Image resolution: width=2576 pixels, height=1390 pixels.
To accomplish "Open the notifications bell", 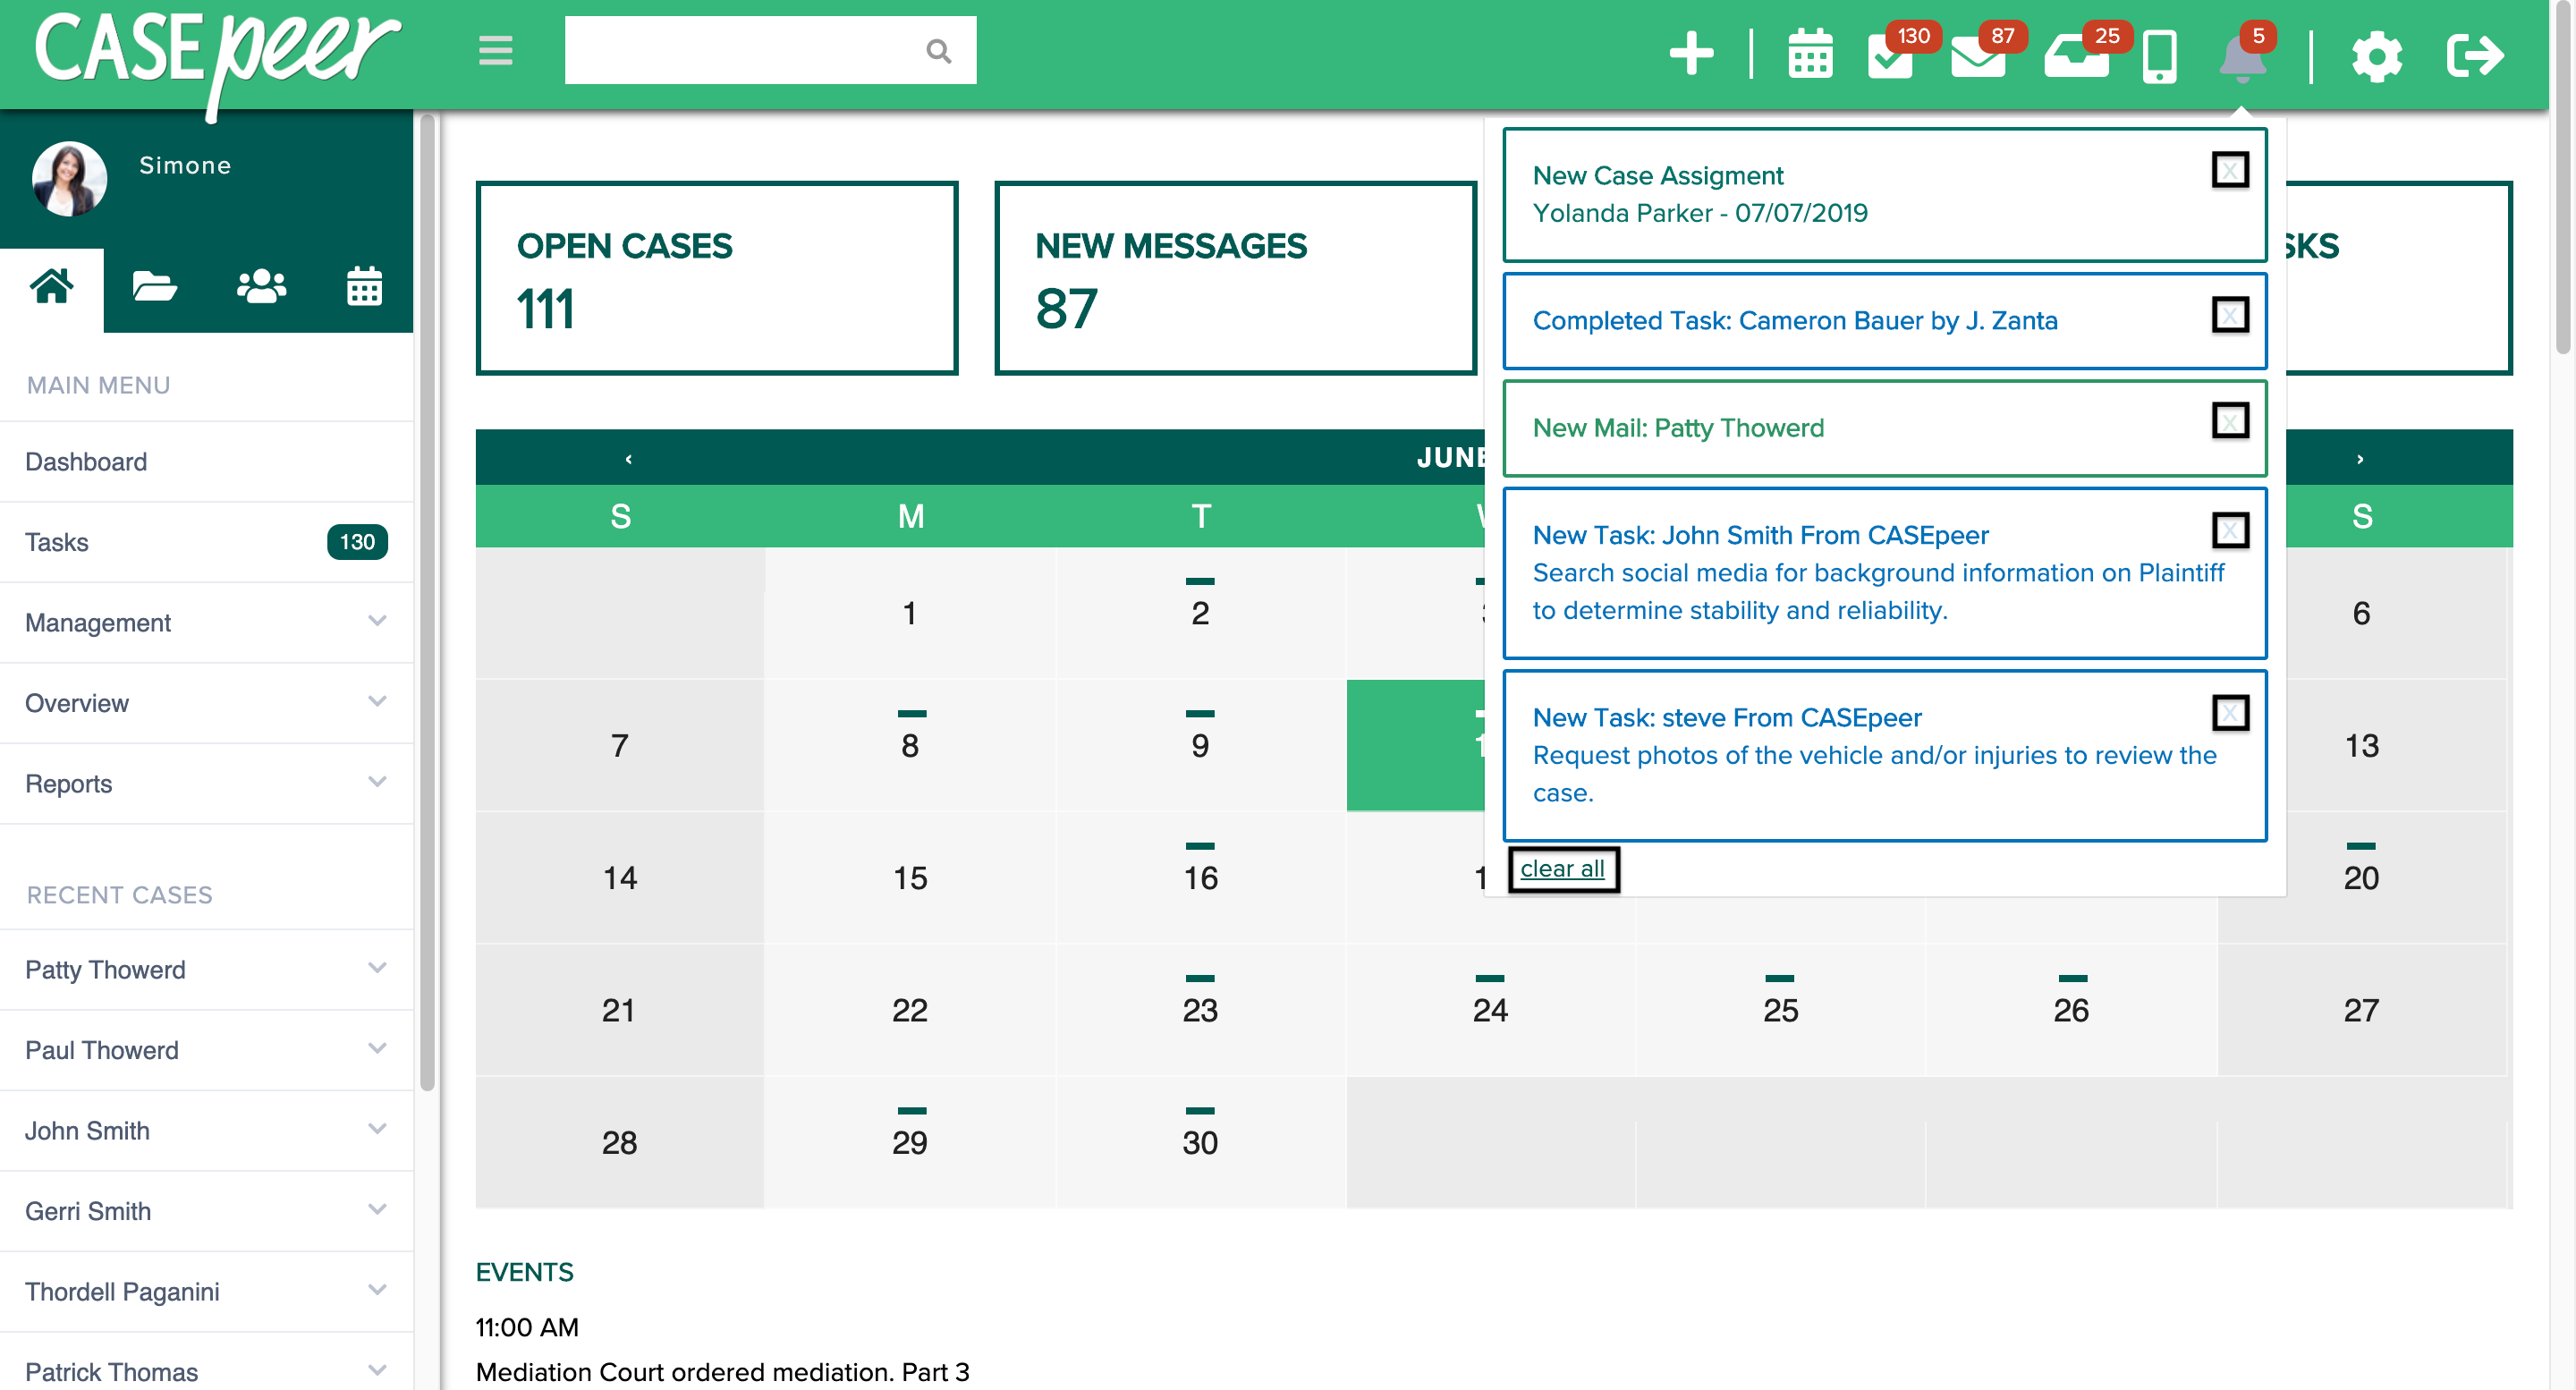I will point(2246,58).
